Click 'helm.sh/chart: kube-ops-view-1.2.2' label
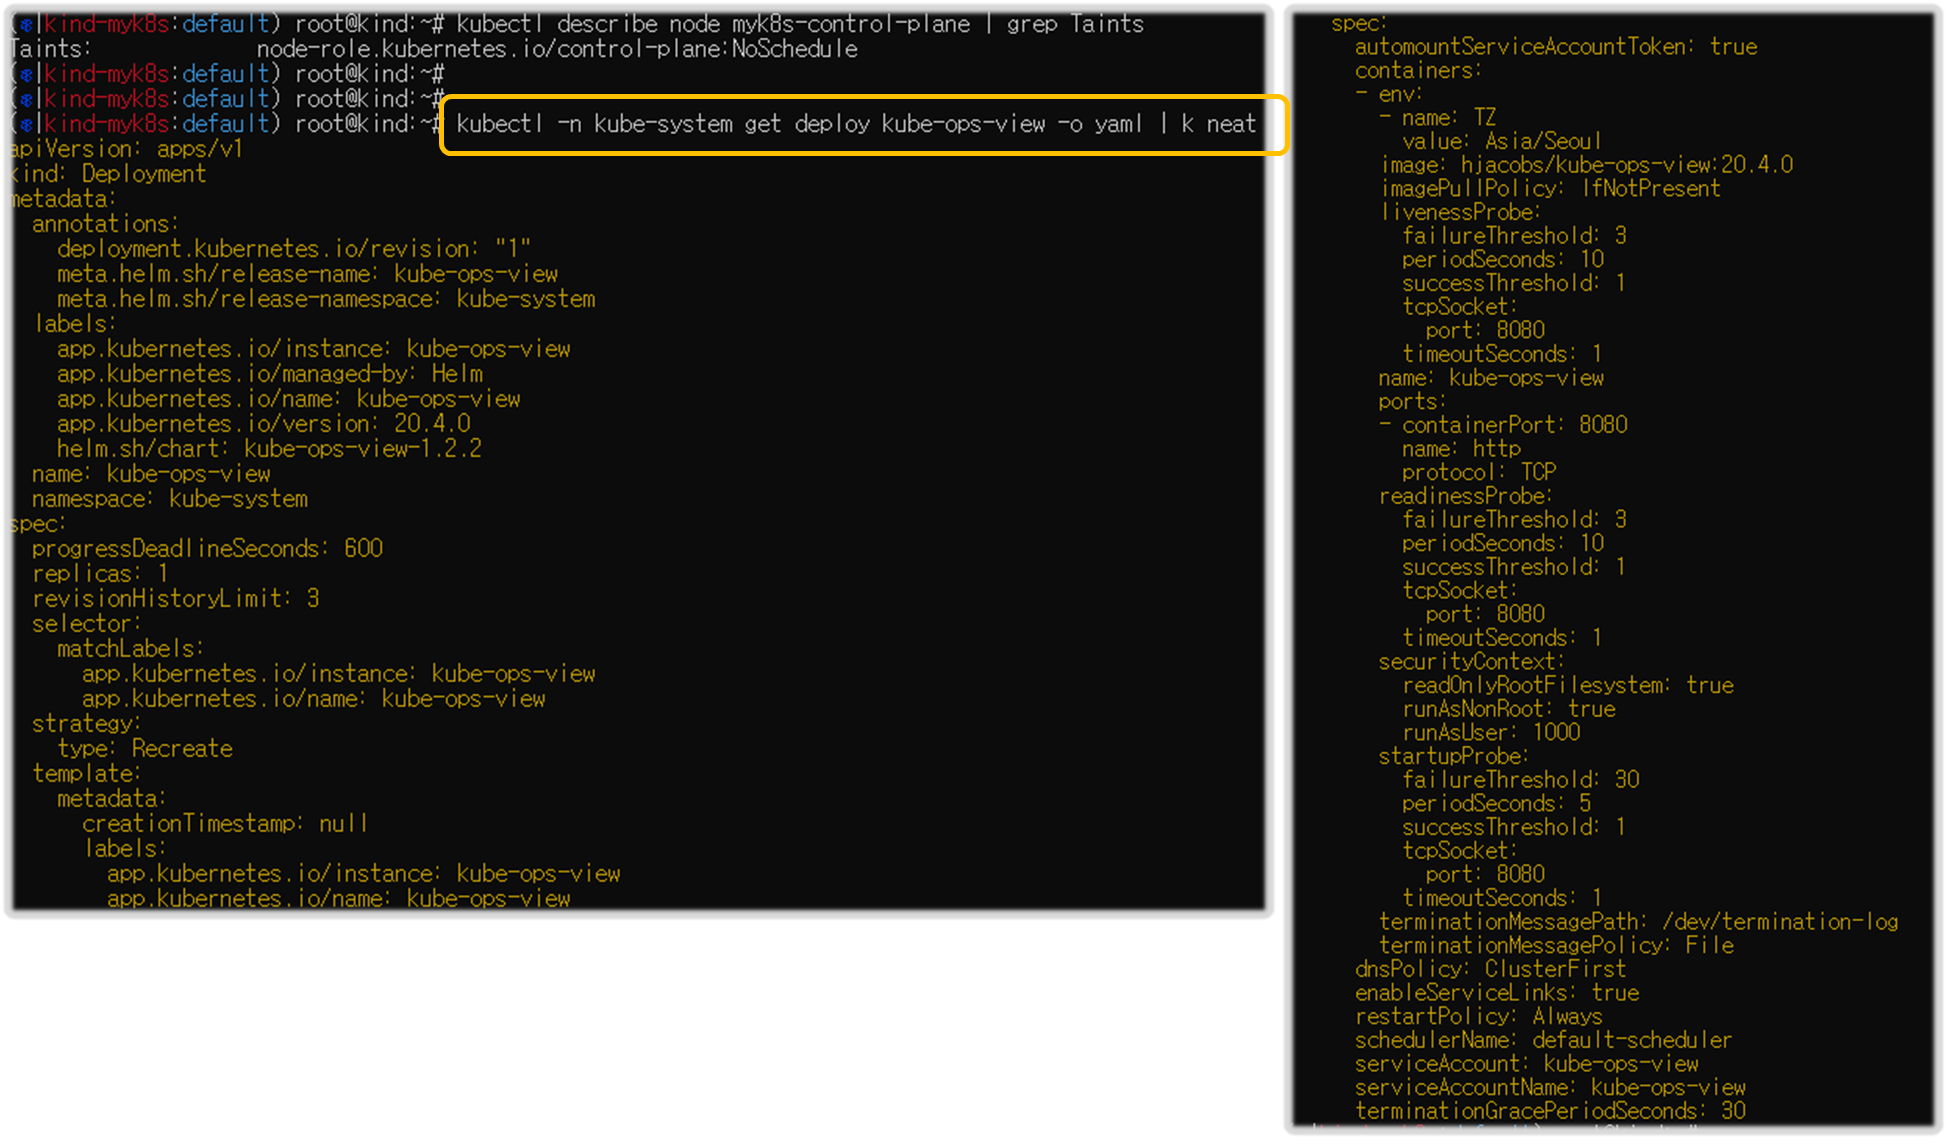The width and height of the screenshot is (1947, 1139). tap(269, 449)
